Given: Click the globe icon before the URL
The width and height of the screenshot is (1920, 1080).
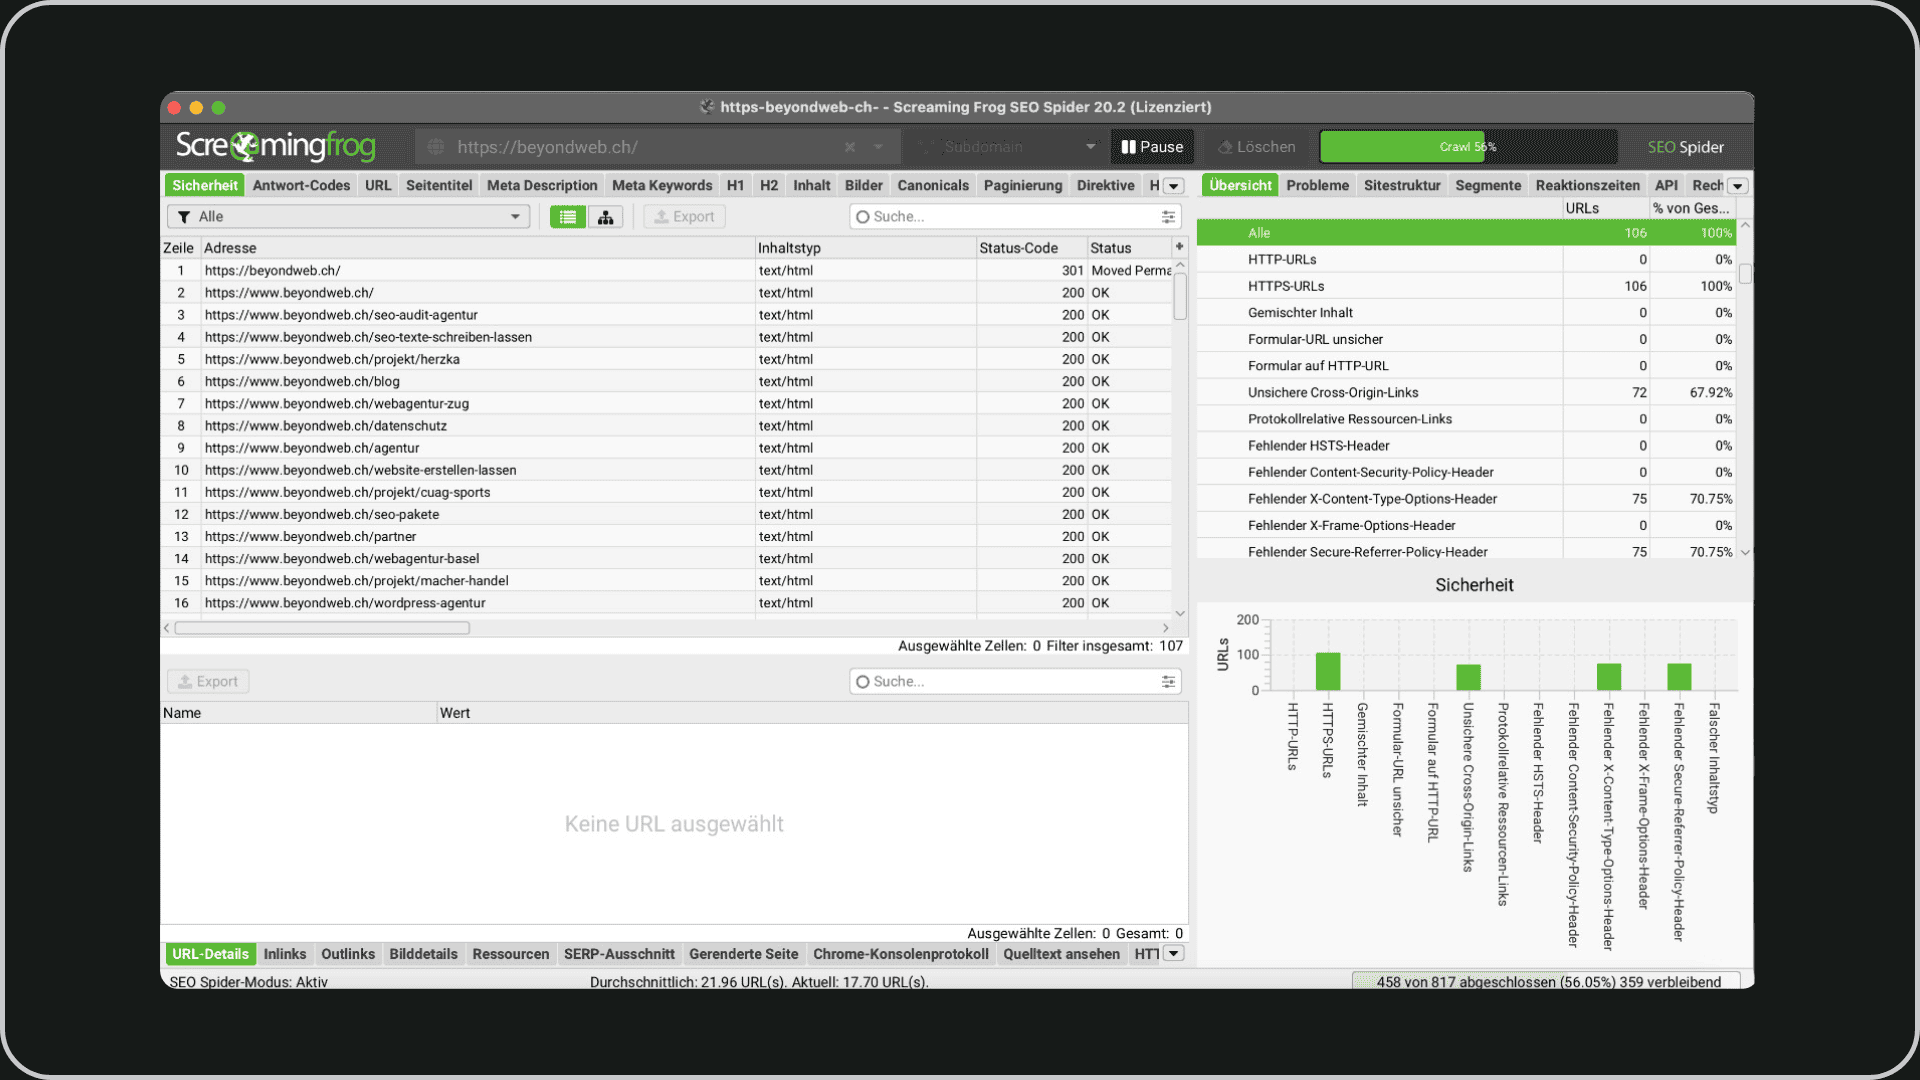Looking at the screenshot, I should [436, 147].
